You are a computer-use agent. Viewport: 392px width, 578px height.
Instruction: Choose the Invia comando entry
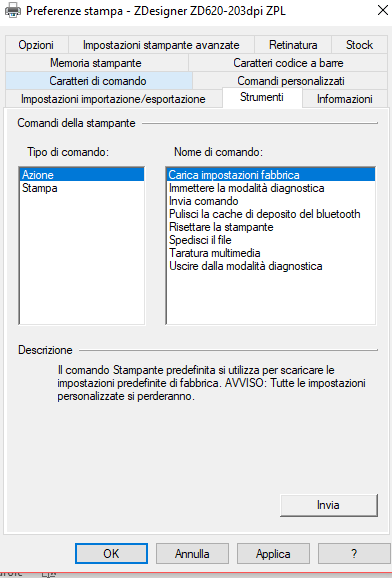click(271, 201)
